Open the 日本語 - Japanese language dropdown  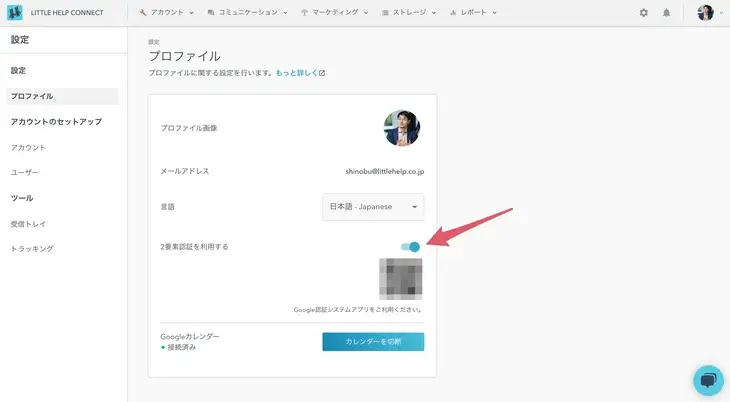click(x=373, y=207)
